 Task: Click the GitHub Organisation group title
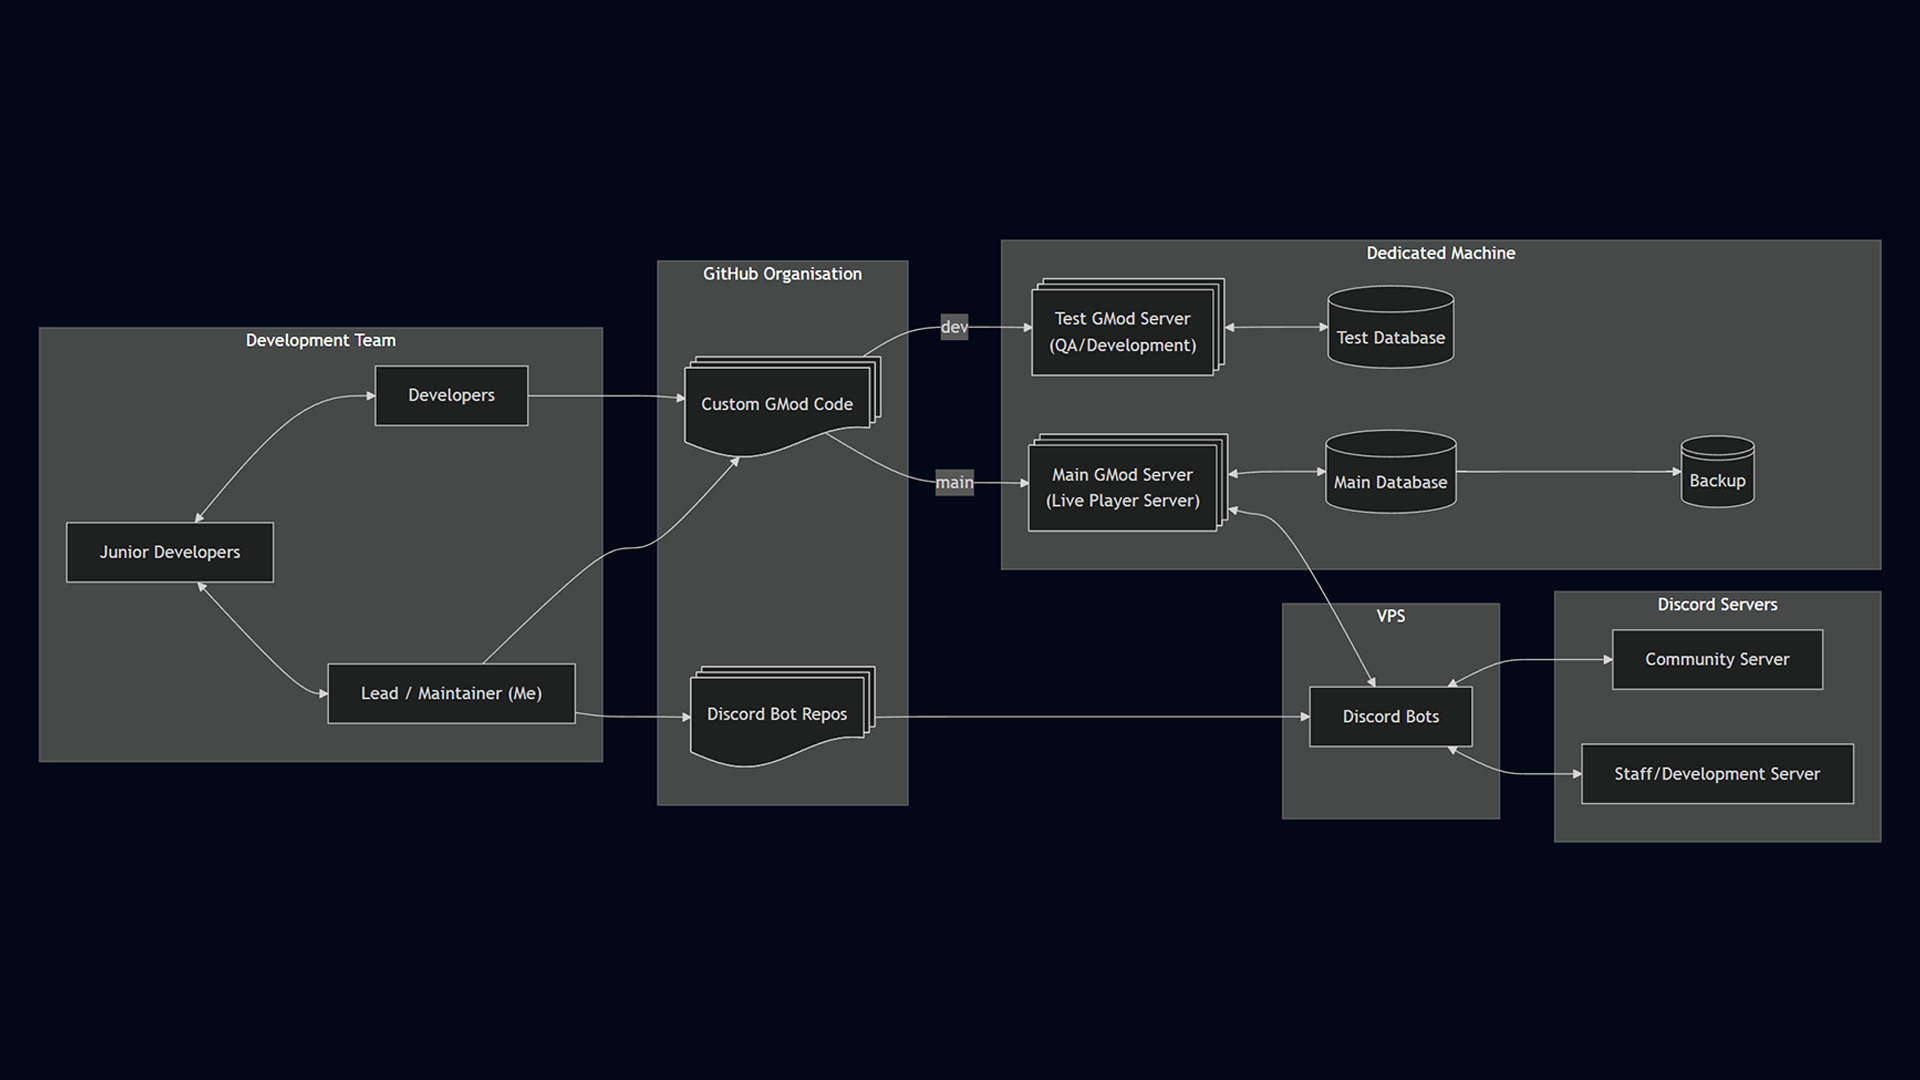[x=782, y=274]
